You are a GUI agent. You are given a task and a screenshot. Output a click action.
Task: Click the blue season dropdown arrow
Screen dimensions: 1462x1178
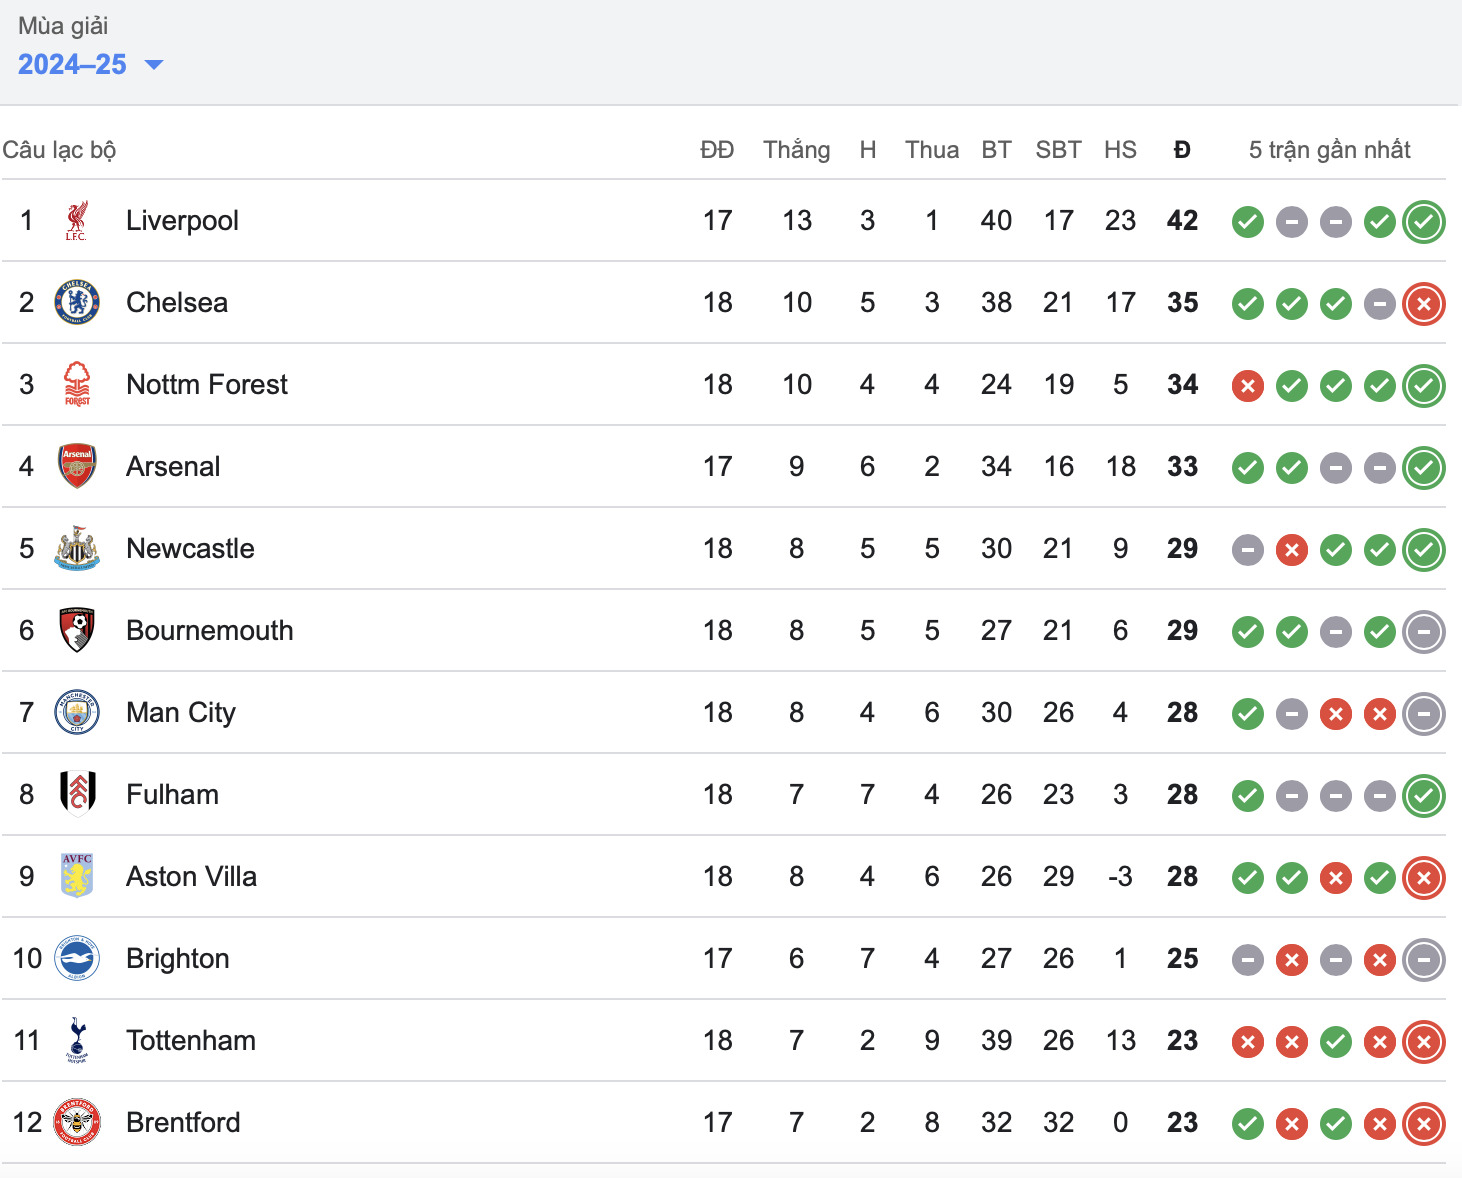click(154, 65)
